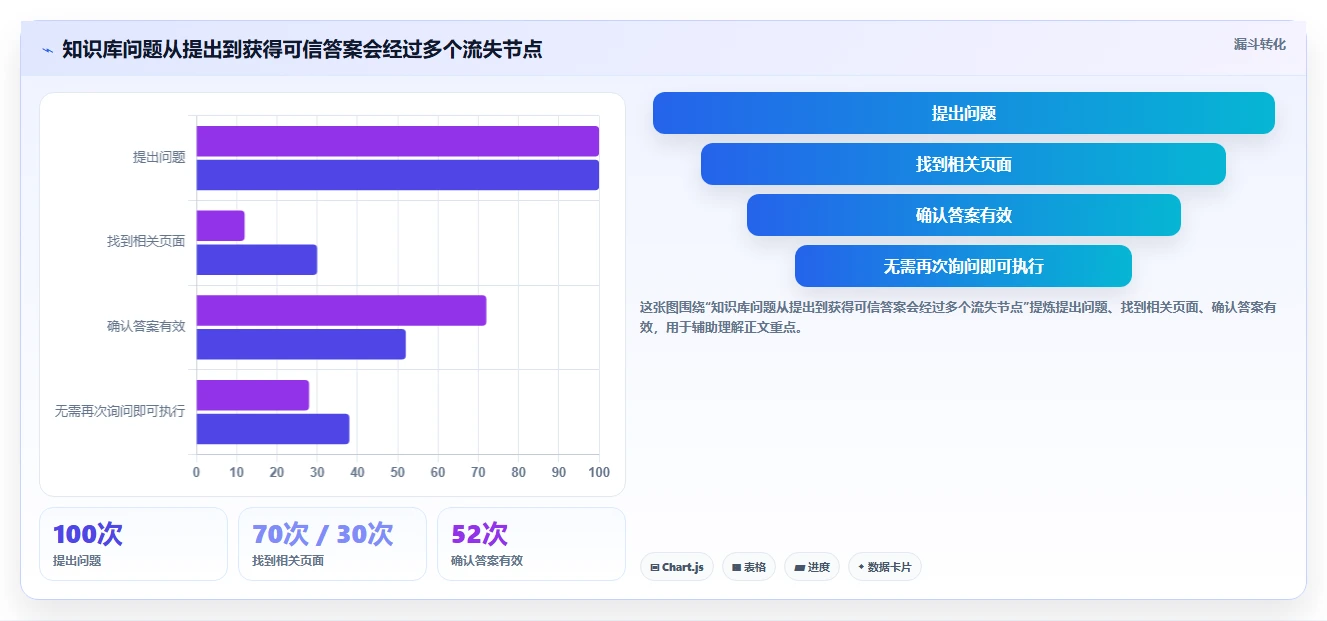Click the indigo bar for 提出问题

pos(397,175)
